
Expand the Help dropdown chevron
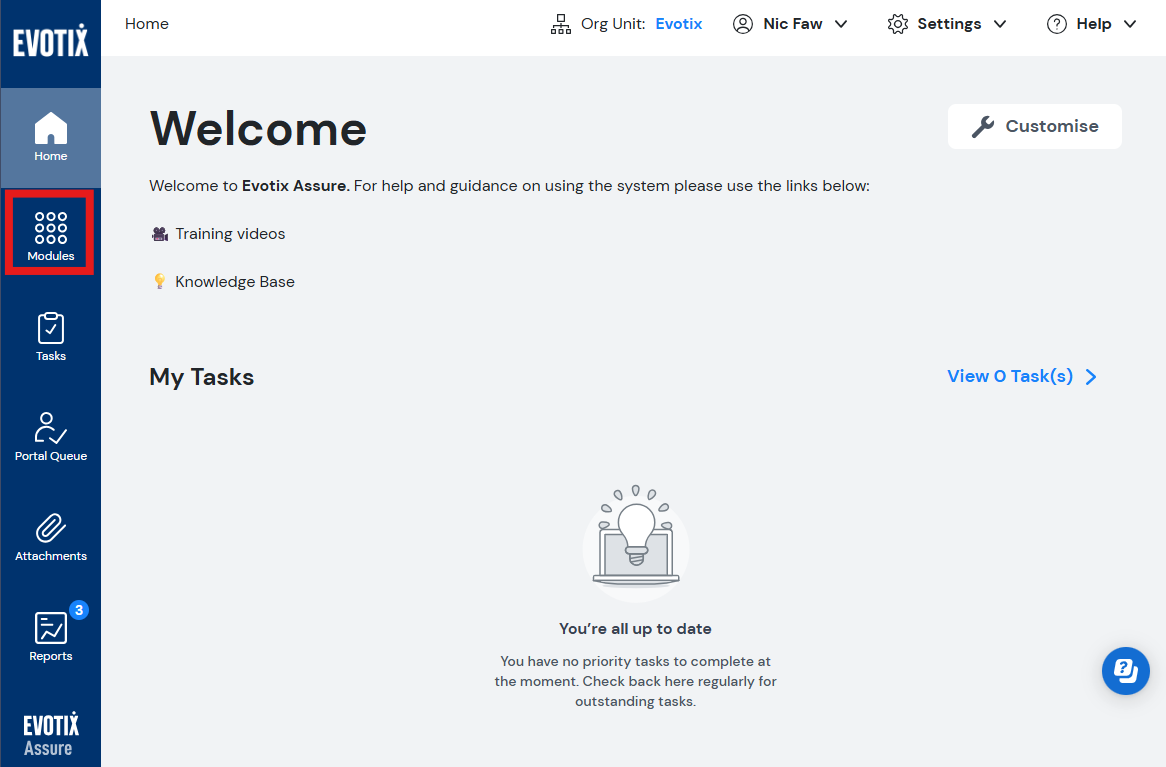(x=1130, y=25)
